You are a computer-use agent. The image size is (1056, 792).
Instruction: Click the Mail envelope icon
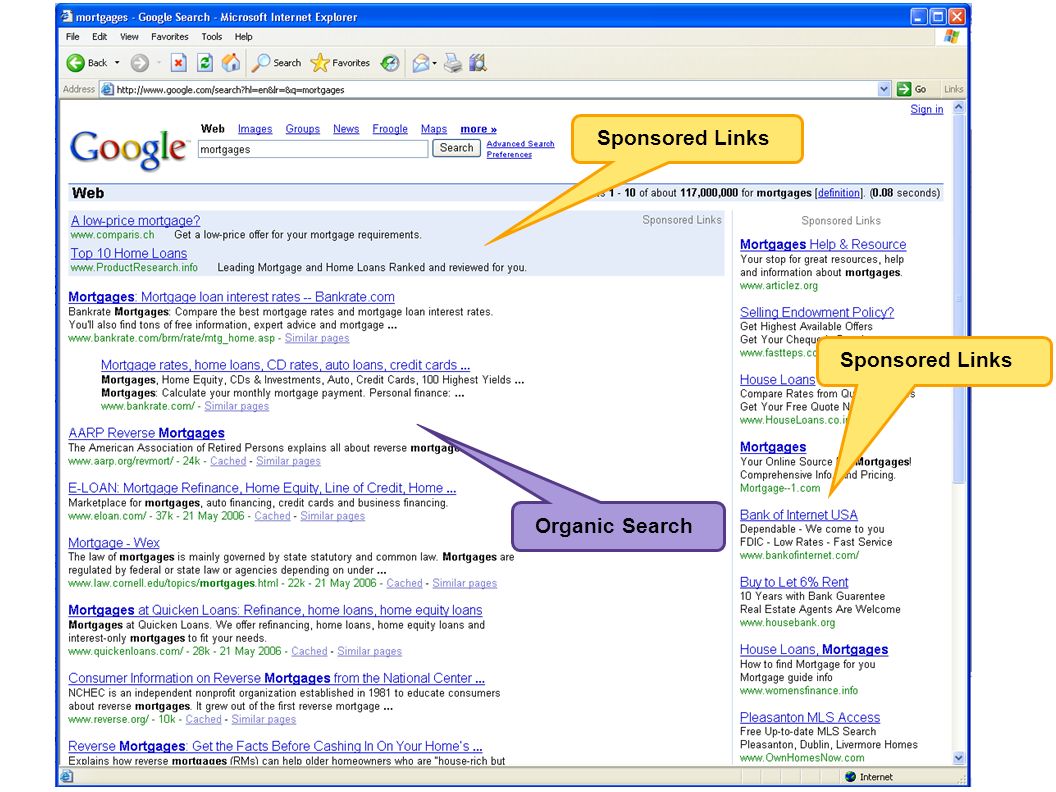click(x=421, y=63)
